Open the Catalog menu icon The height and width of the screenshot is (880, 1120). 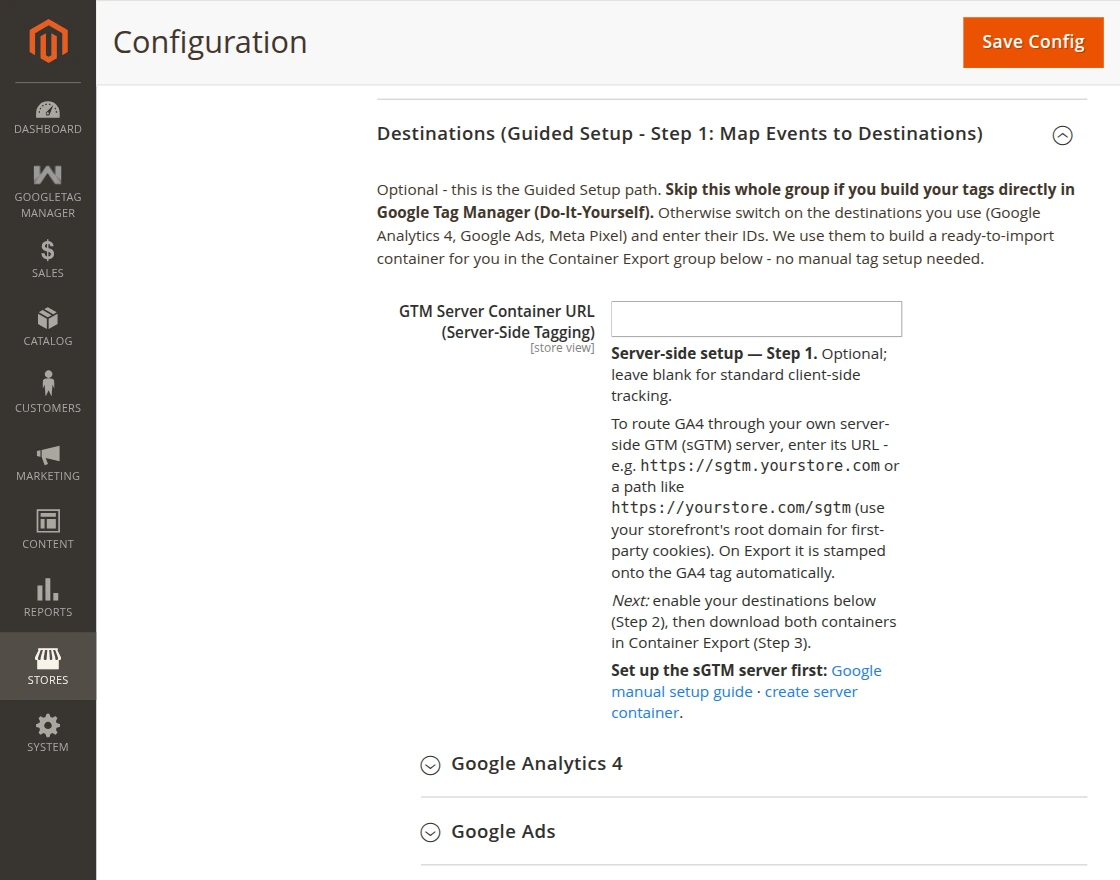click(x=48, y=318)
